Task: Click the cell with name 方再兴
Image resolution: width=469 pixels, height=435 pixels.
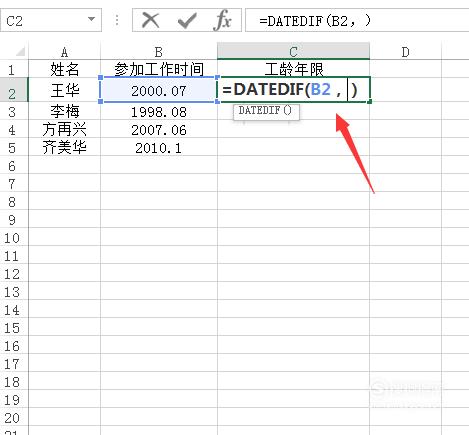Action: click(x=64, y=129)
